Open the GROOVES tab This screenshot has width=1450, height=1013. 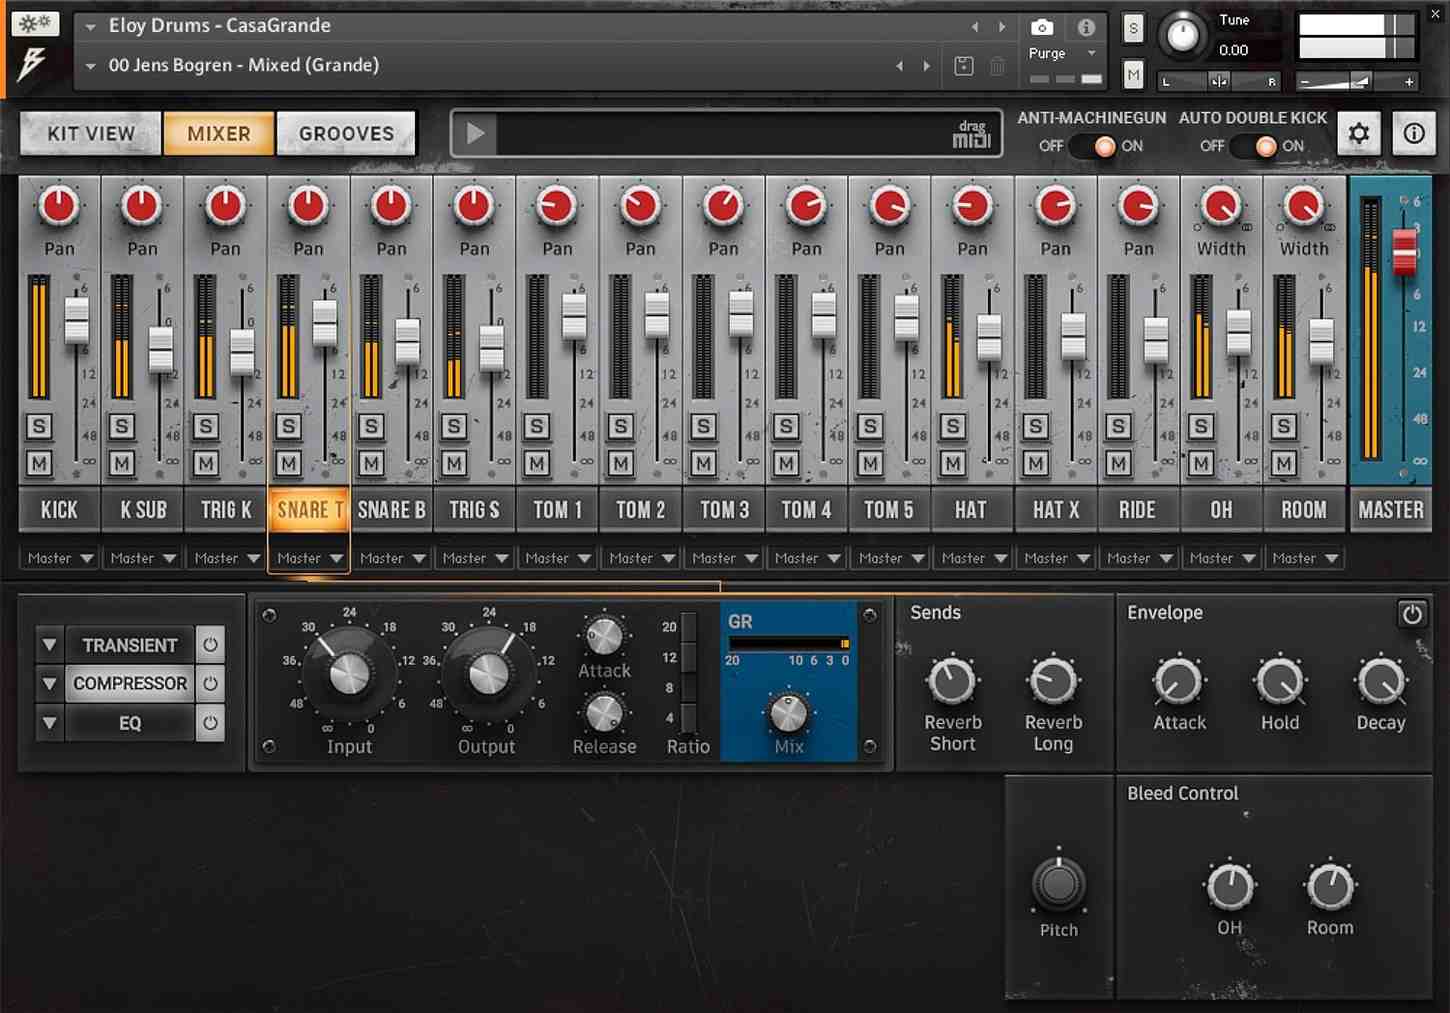[345, 132]
